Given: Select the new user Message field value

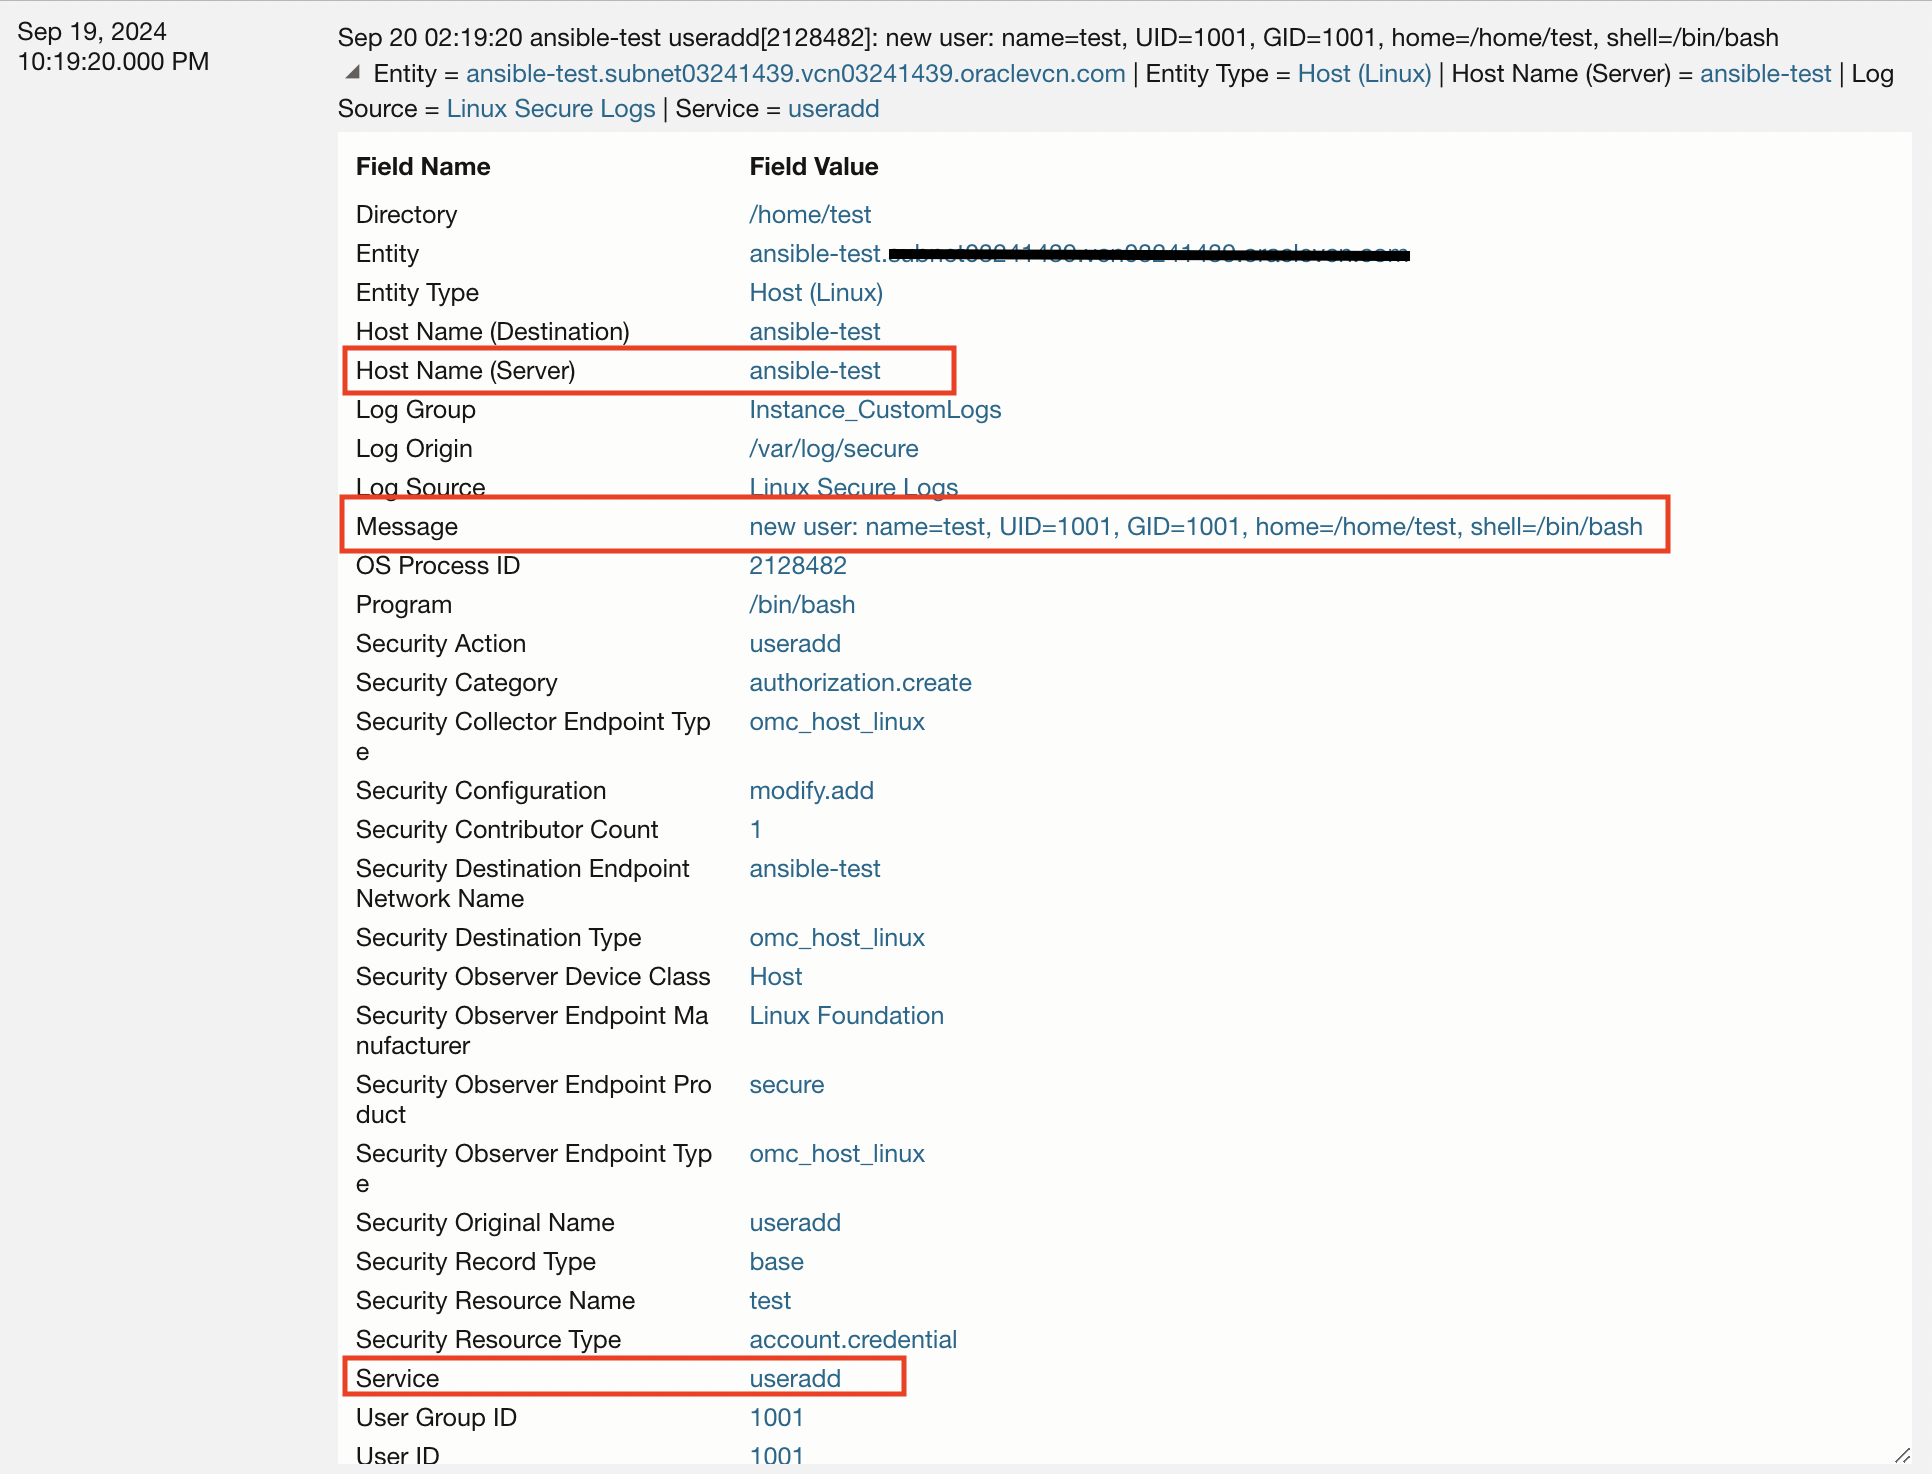Looking at the screenshot, I should 1195,527.
